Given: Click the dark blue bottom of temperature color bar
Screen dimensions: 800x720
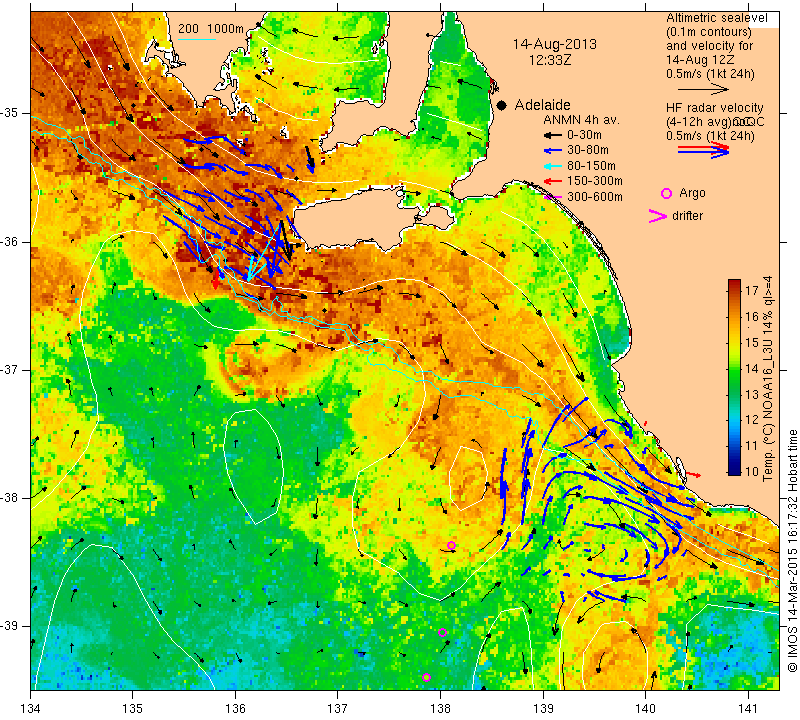Looking at the screenshot, I should pyautogui.click(x=734, y=469).
